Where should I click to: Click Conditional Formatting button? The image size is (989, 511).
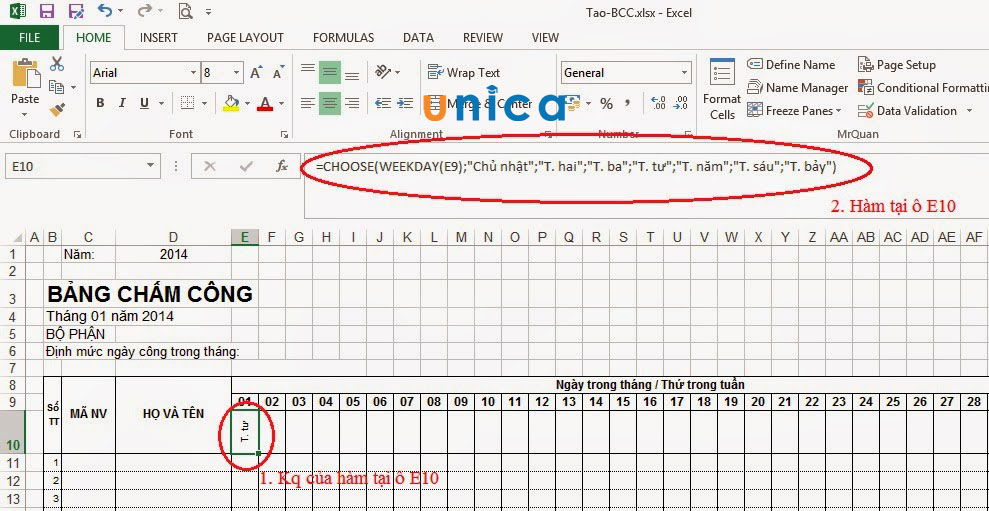tap(923, 88)
